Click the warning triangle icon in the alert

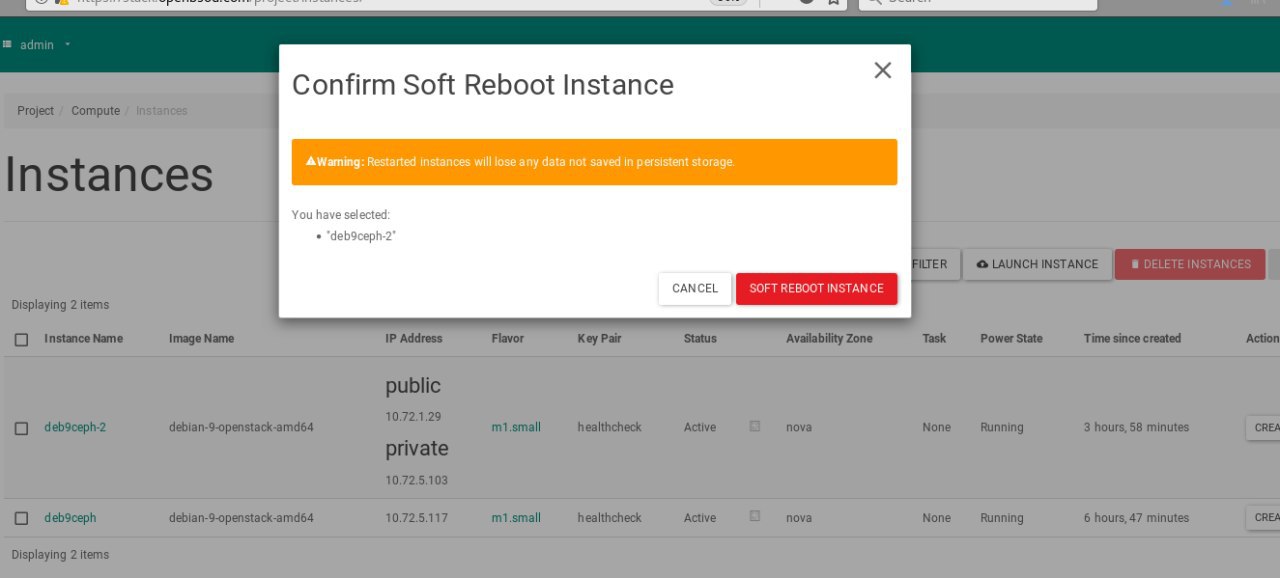coord(311,161)
